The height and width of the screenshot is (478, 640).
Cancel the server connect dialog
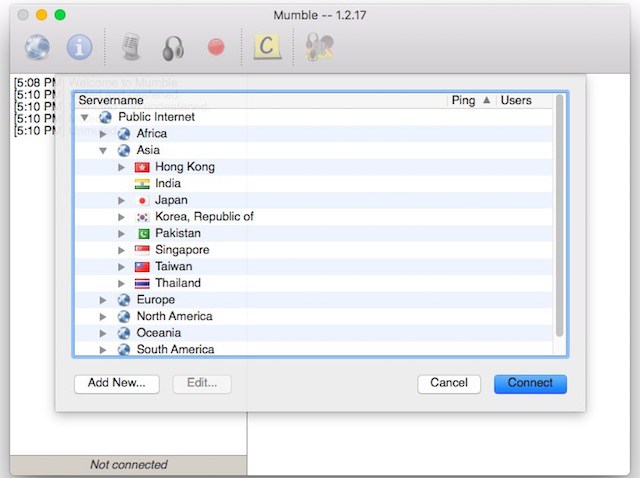pyautogui.click(x=449, y=384)
